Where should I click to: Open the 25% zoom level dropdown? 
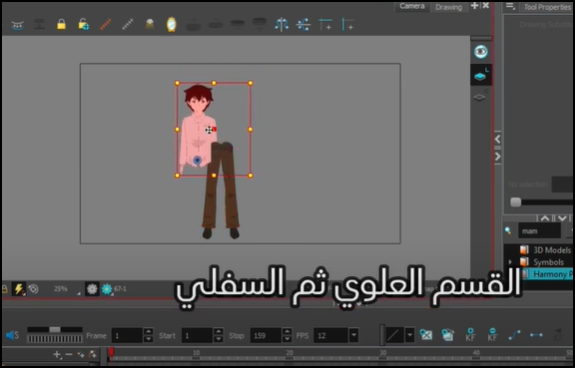pyautogui.click(x=66, y=289)
